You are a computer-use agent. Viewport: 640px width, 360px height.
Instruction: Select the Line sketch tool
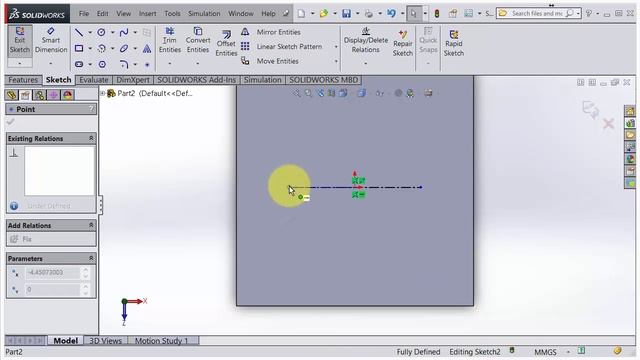(79, 32)
